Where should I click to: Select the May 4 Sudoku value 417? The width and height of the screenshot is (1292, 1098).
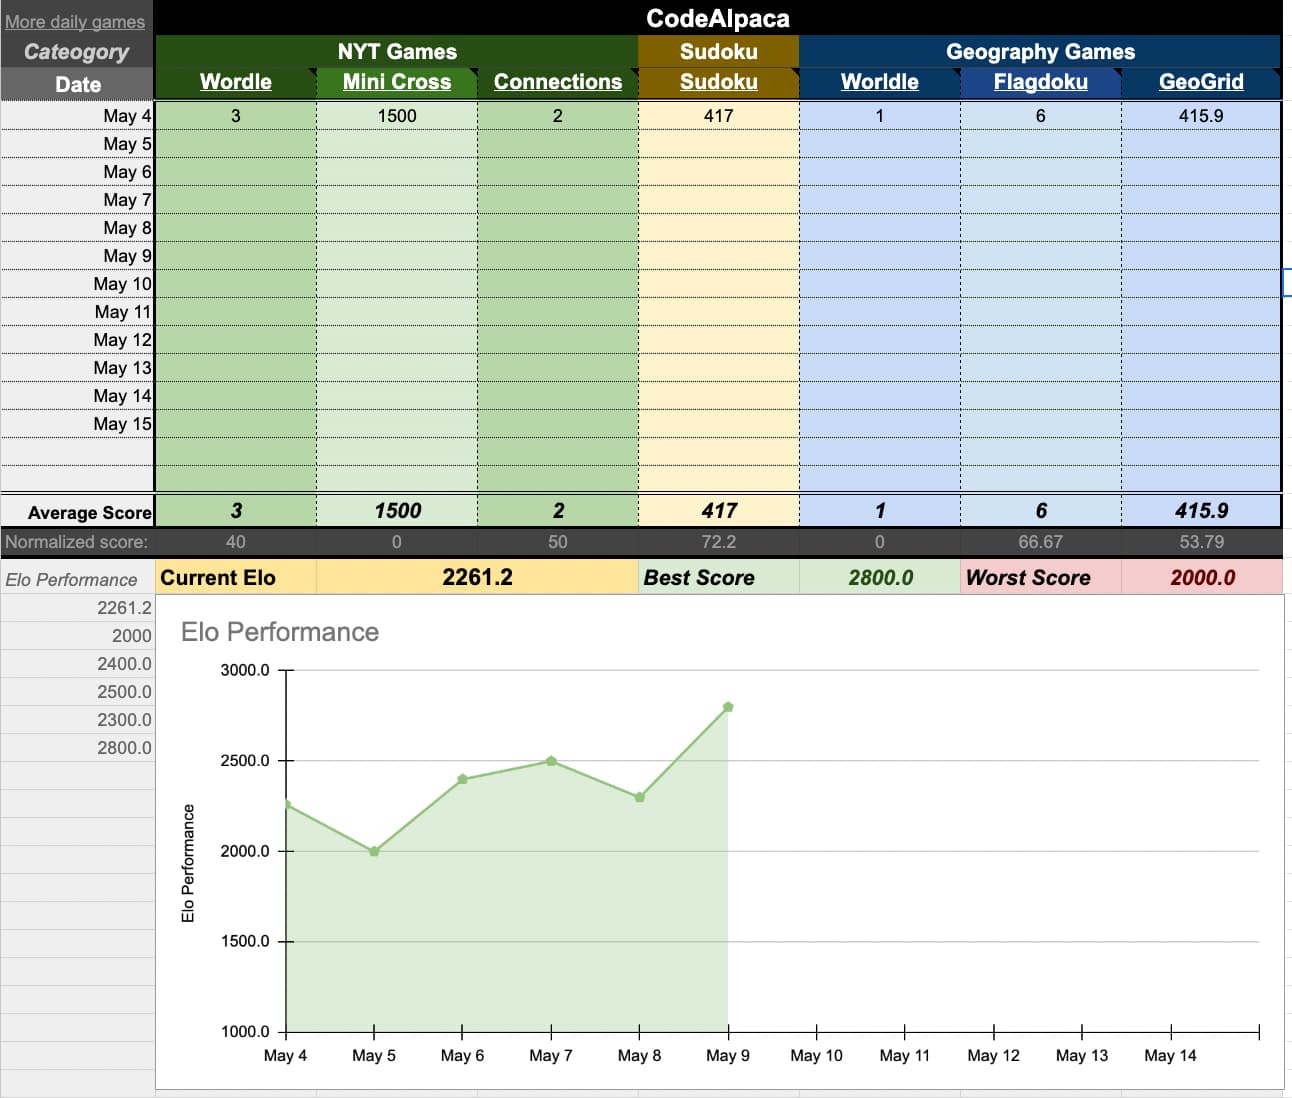coord(719,116)
